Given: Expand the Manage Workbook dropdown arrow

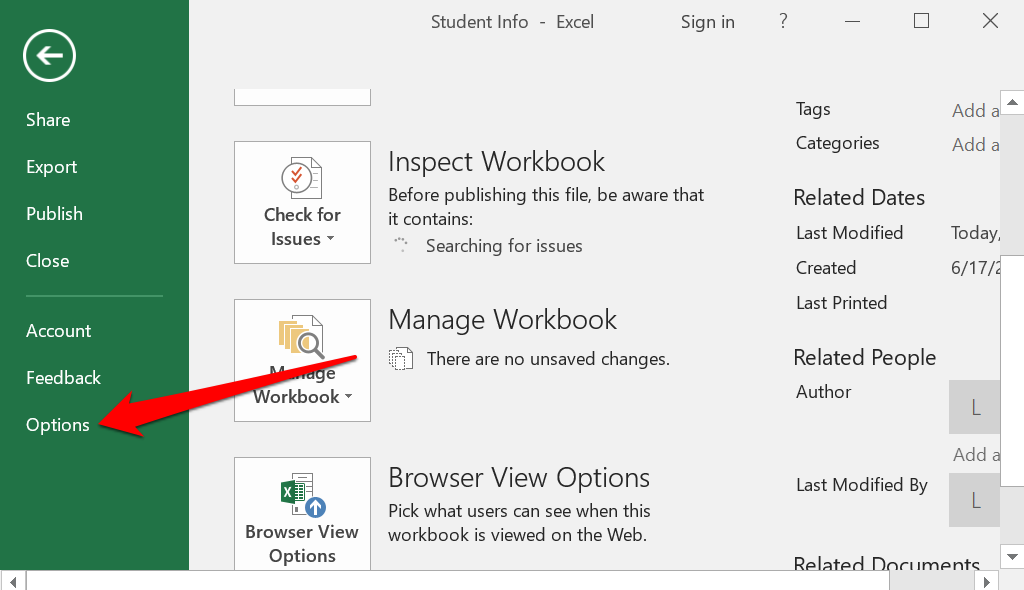Looking at the screenshot, I should tap(348, 397).
